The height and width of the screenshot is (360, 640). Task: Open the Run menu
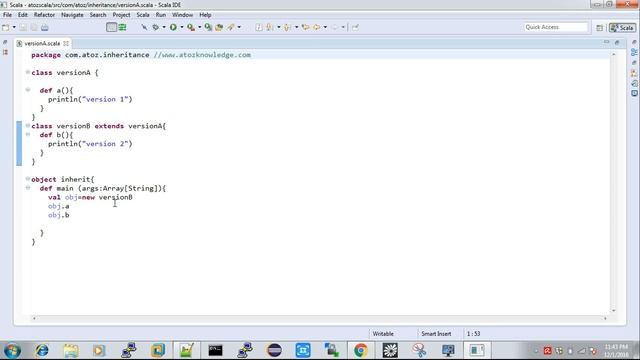click(161, 15)
